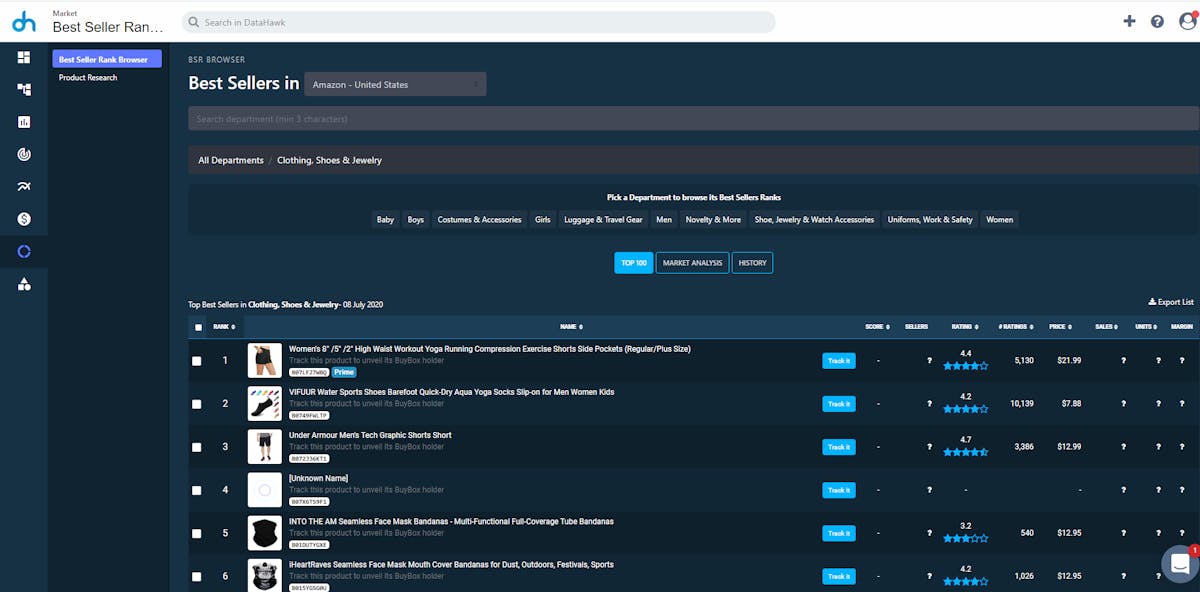Sort by the RANK column header
This screenshot has height=592, width=1200.
224,327
